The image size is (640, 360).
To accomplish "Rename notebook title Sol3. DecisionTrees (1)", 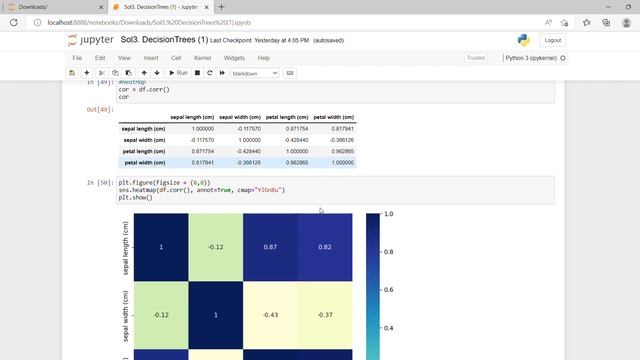I will point(164,40).
